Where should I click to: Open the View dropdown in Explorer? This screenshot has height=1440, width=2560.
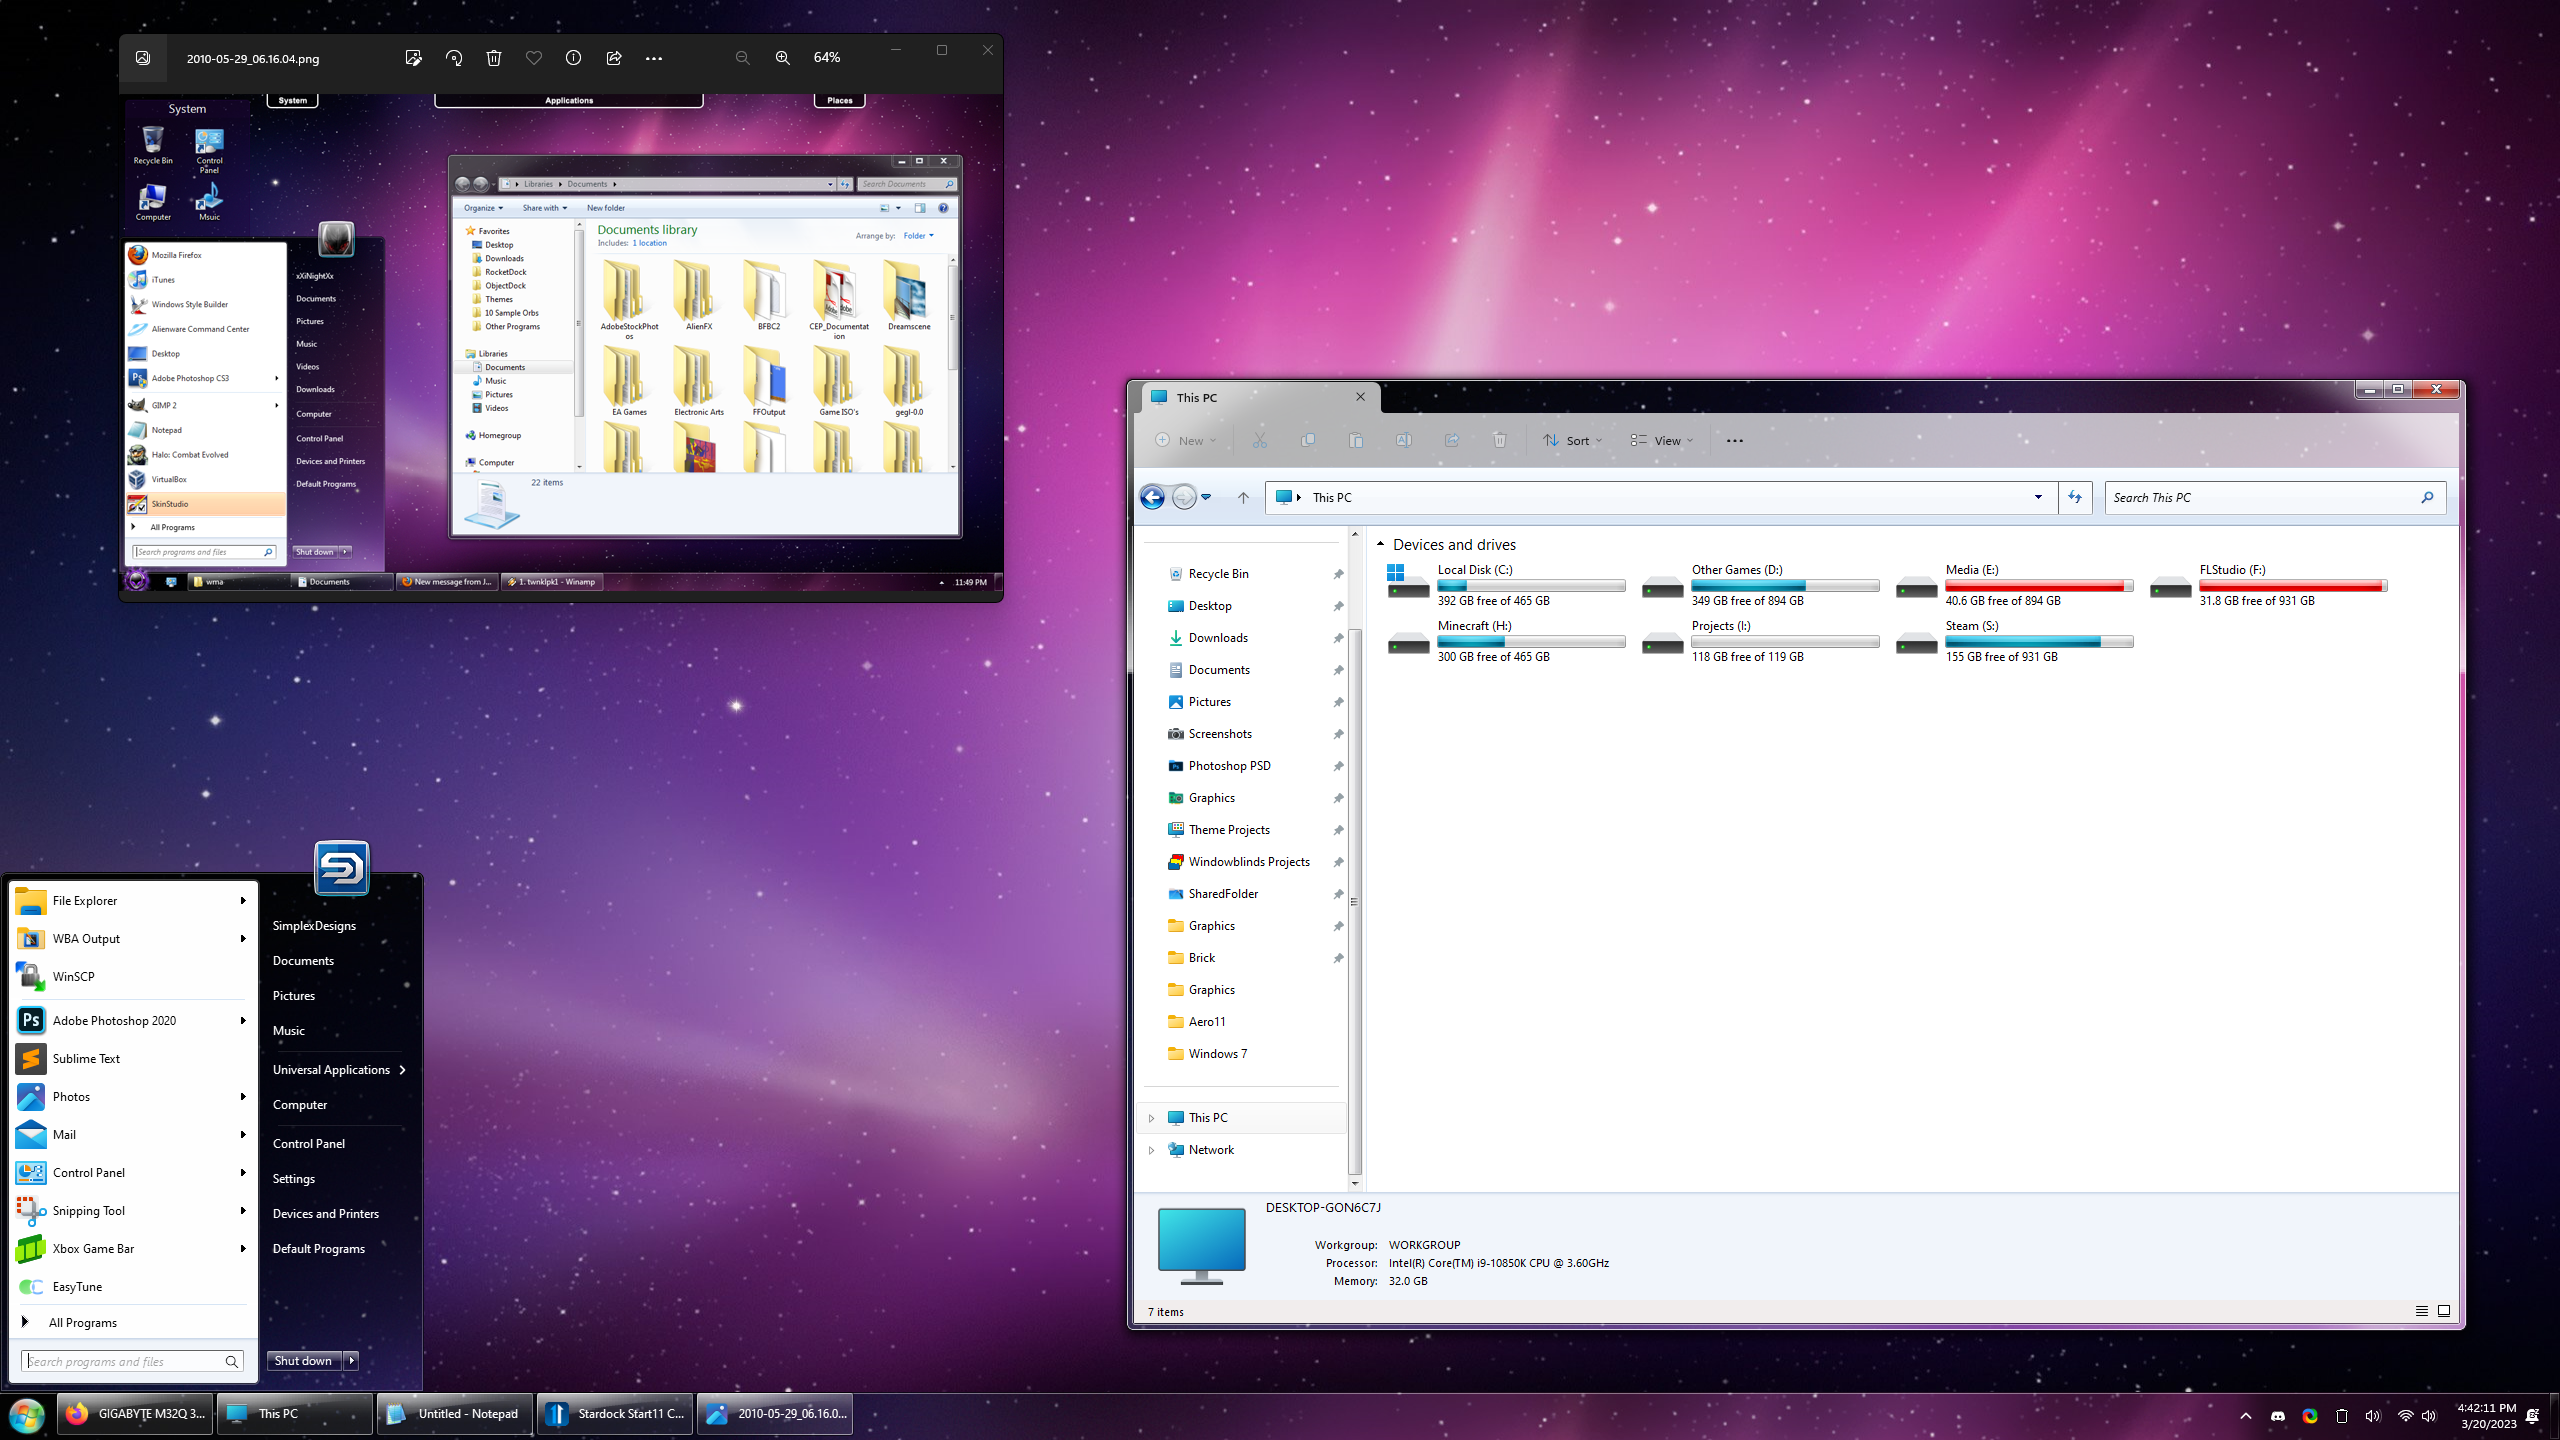click(1662, 440)
